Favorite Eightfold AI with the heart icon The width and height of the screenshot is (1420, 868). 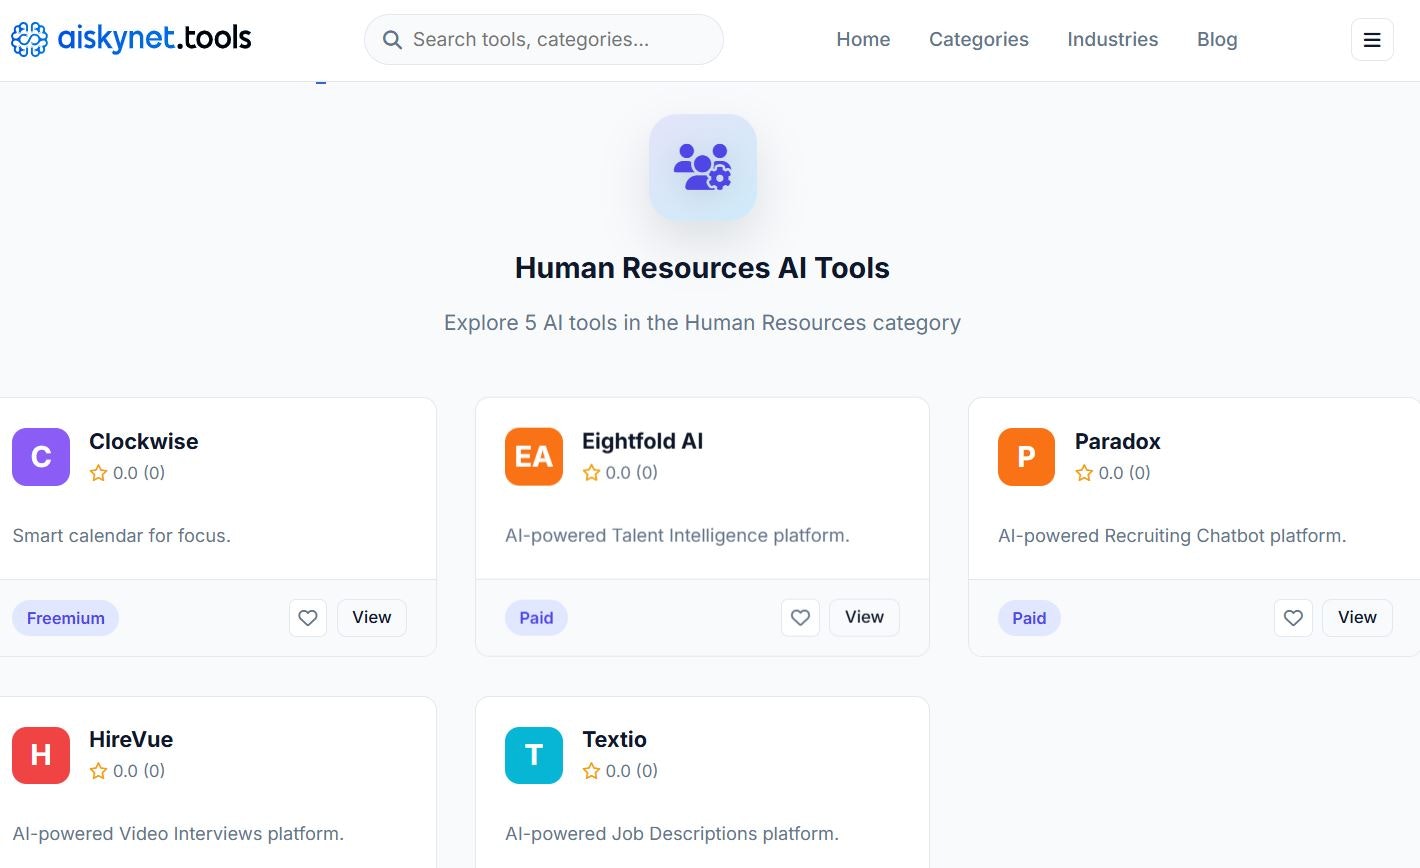(800, 618)
